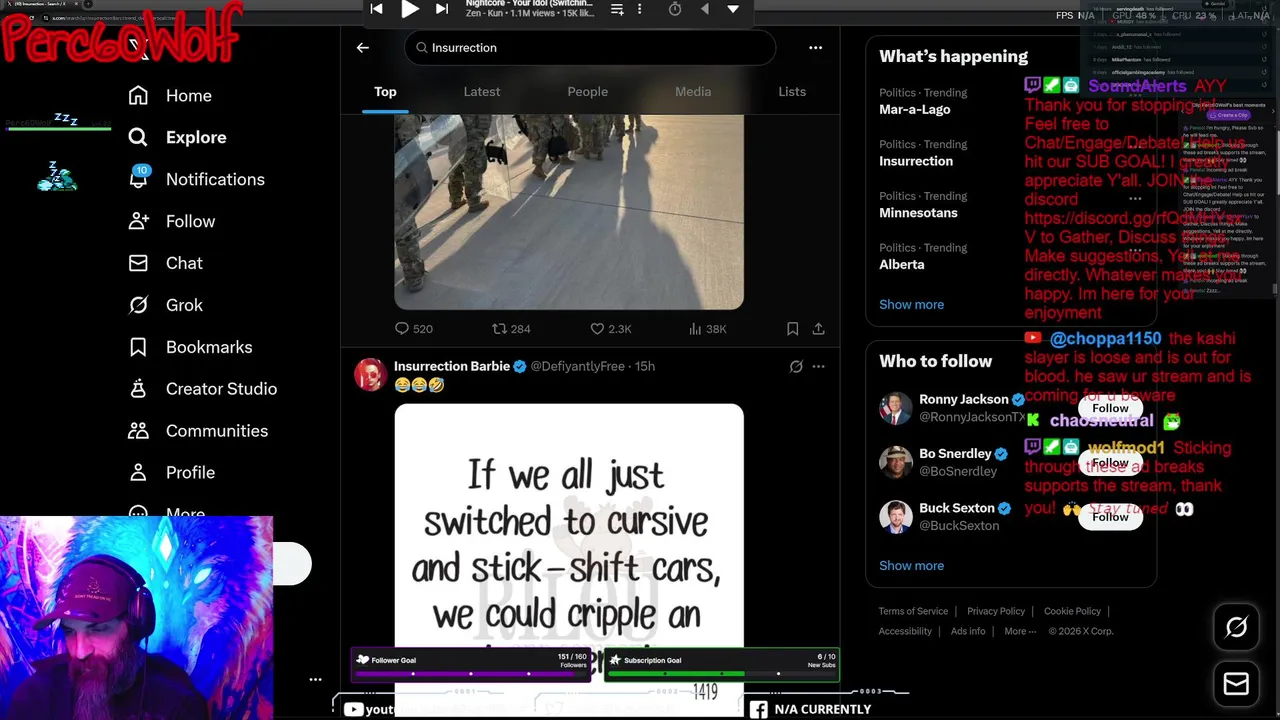Go to Explore in the sidebar

177,137
